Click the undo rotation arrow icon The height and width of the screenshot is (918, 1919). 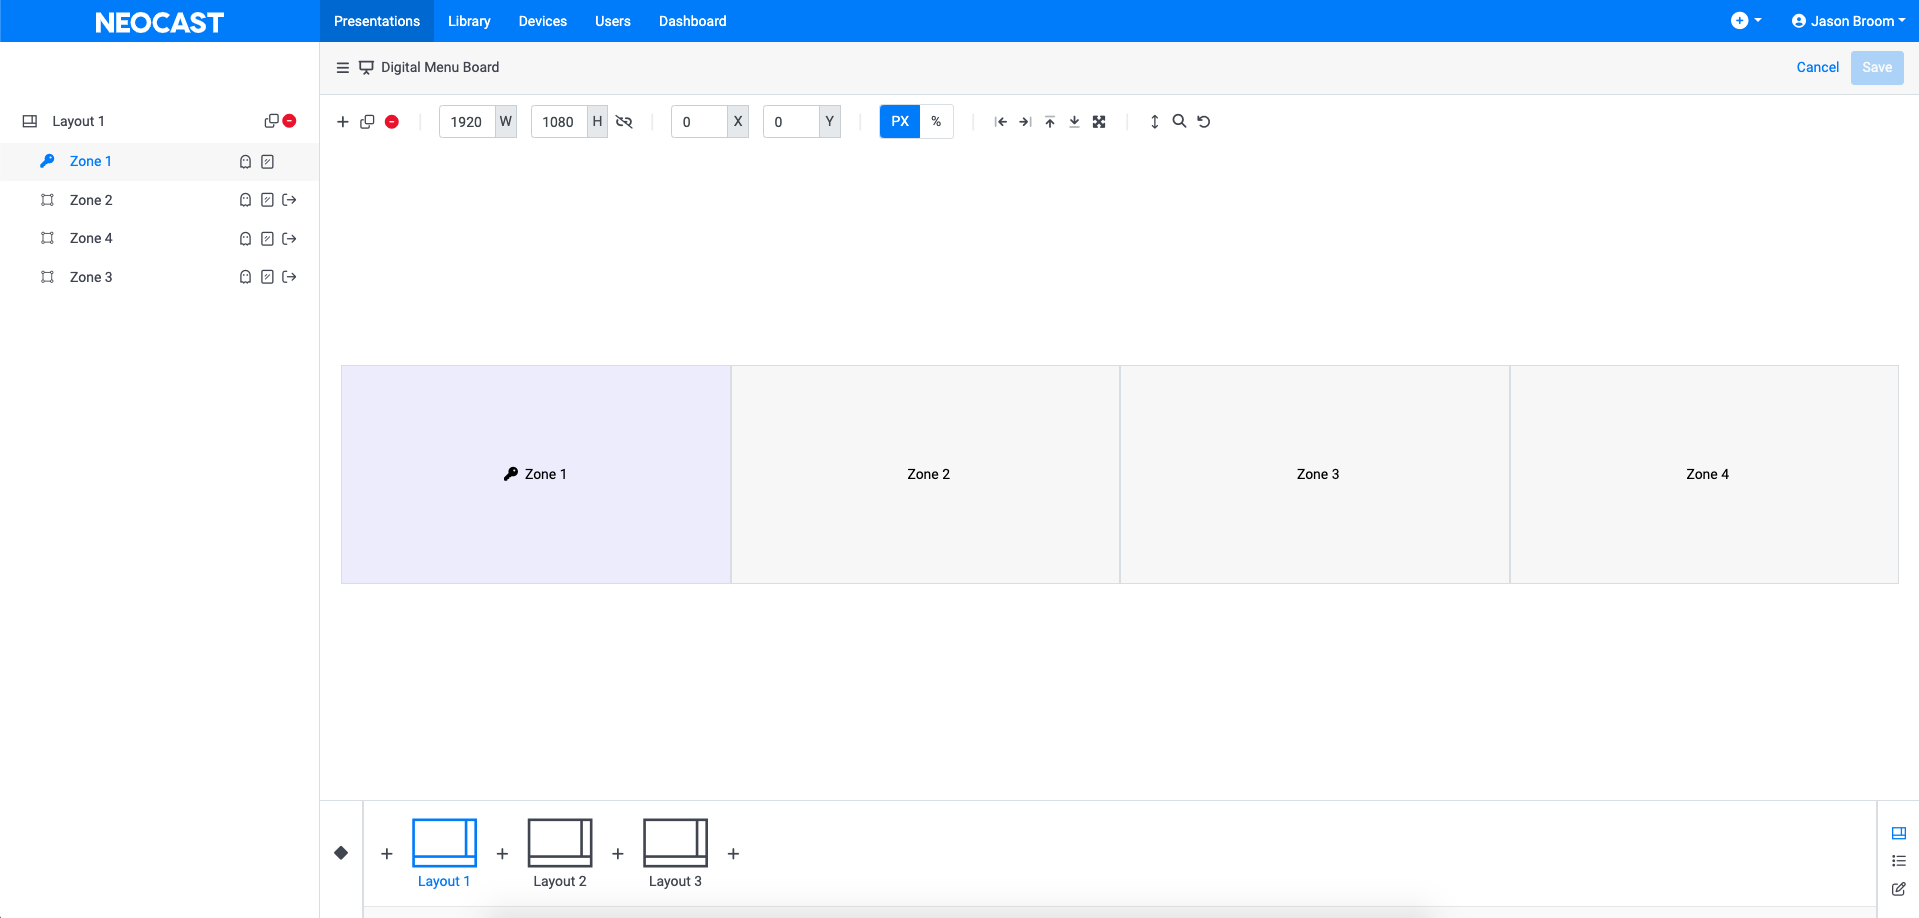[x=1203, y=121]
